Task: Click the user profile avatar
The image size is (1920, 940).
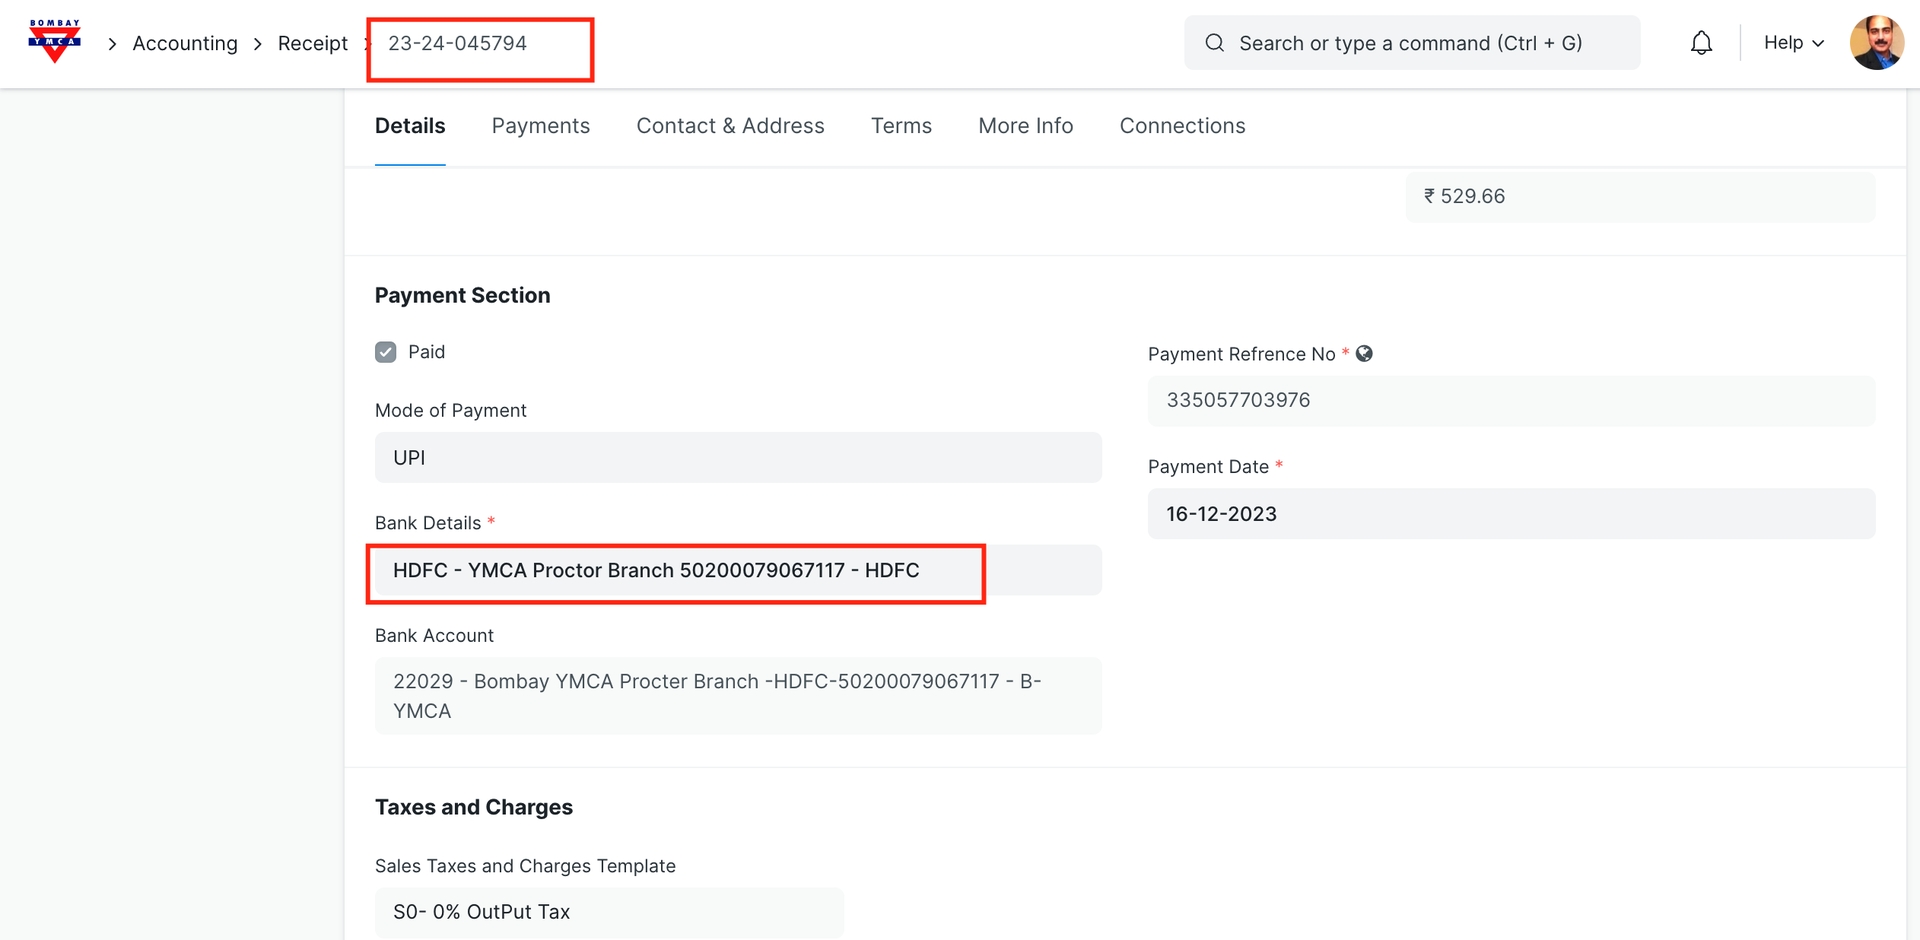Action: pos(1876,43)
